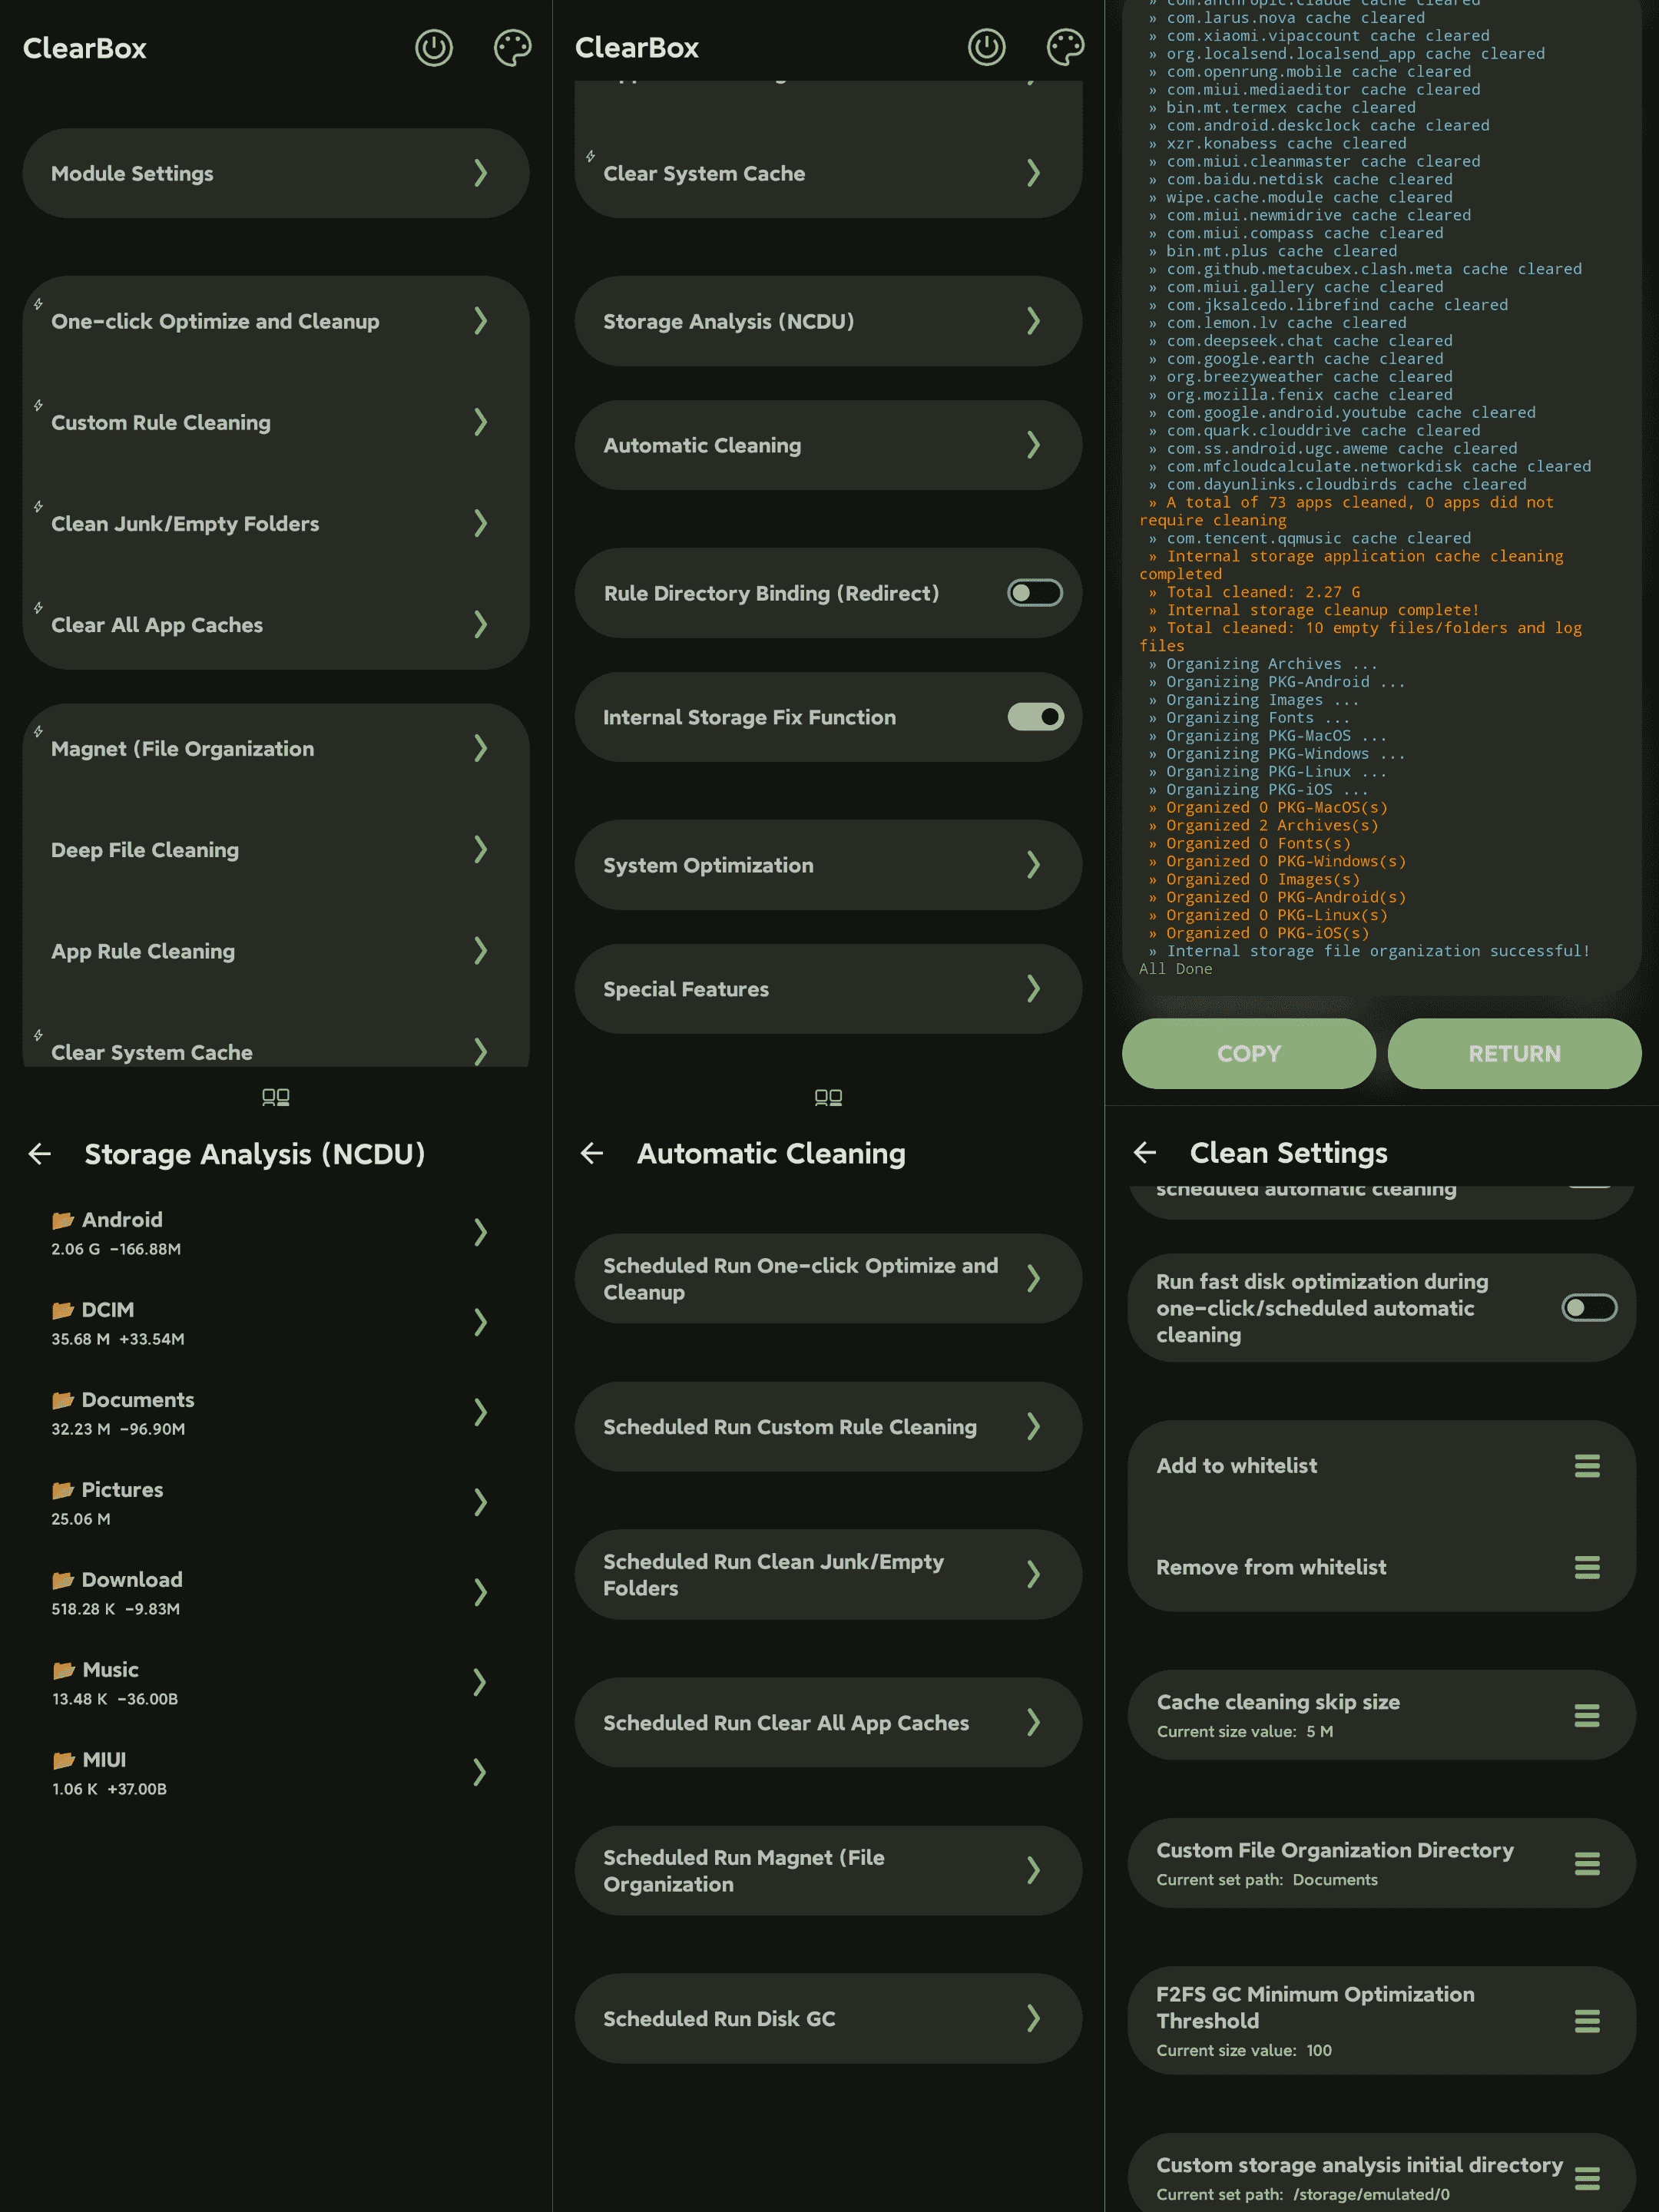Open Special Features menu entry
Image resolution: width=1659 pixels, height=2212 pixels.
pyautogui.click(x=828, y=989)
